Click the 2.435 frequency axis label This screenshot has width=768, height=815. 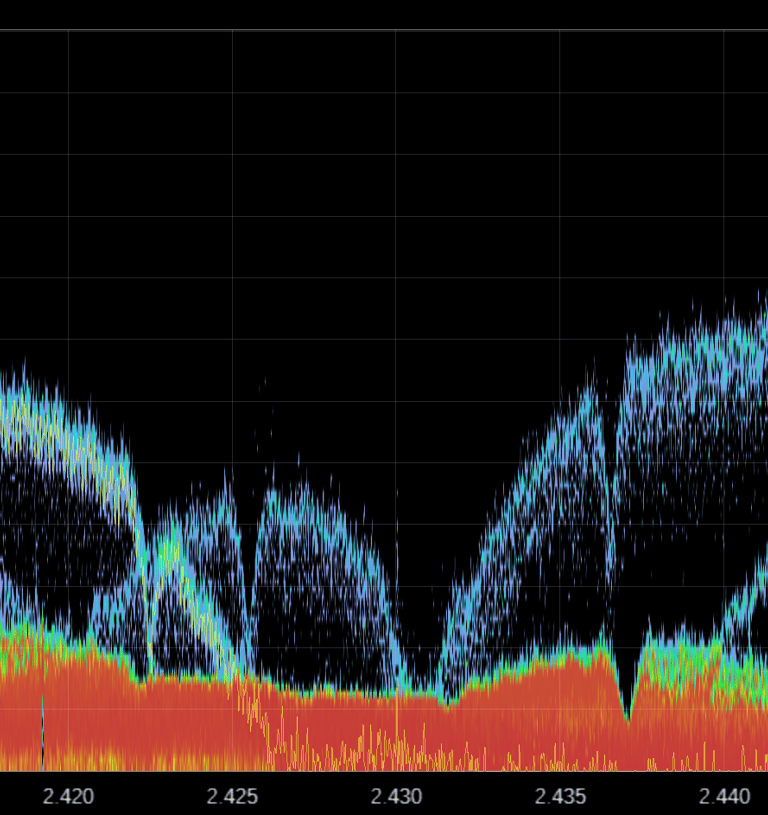(x=560, y=796)
